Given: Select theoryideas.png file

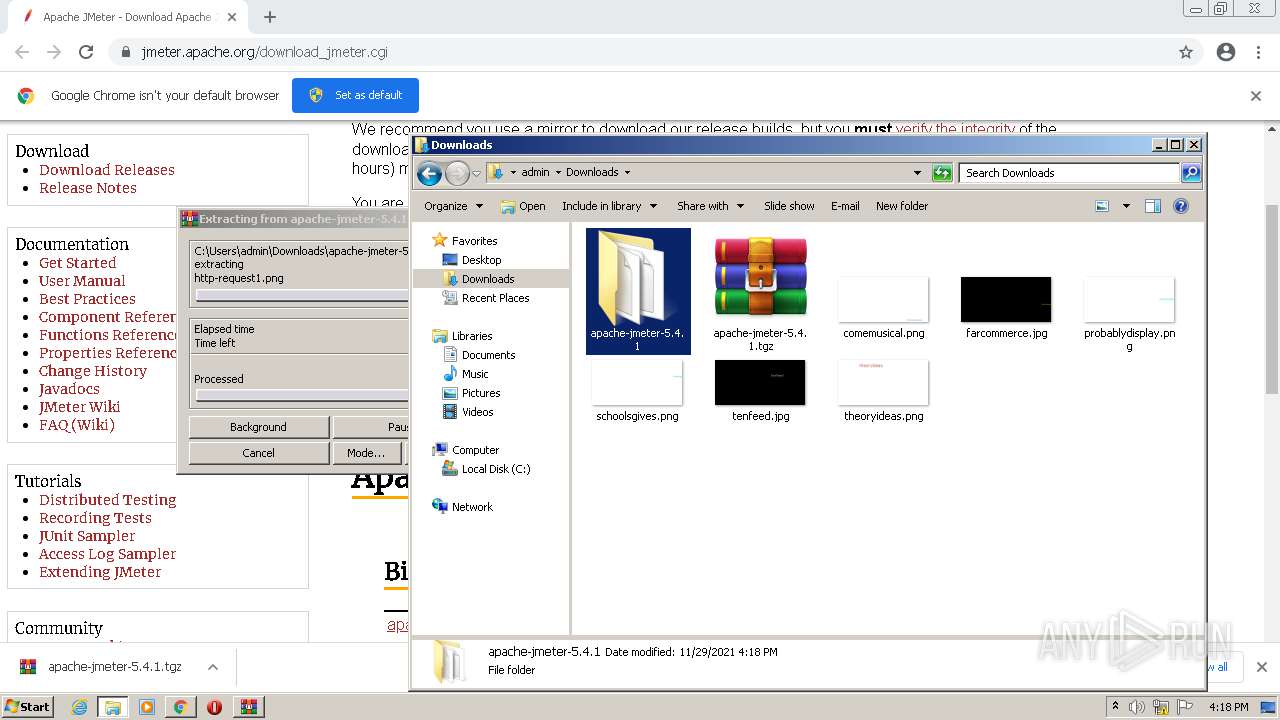Looking at the screenshot, I should (x=884, y=391).
